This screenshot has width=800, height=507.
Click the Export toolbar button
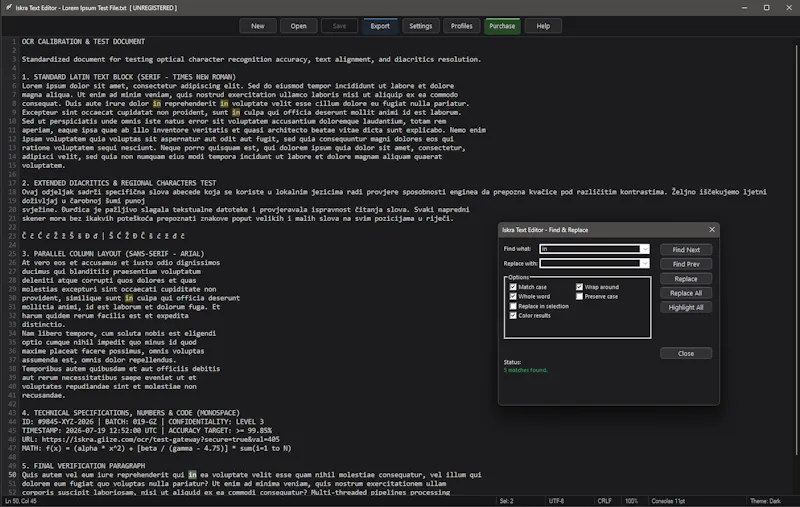pos(380,26)
